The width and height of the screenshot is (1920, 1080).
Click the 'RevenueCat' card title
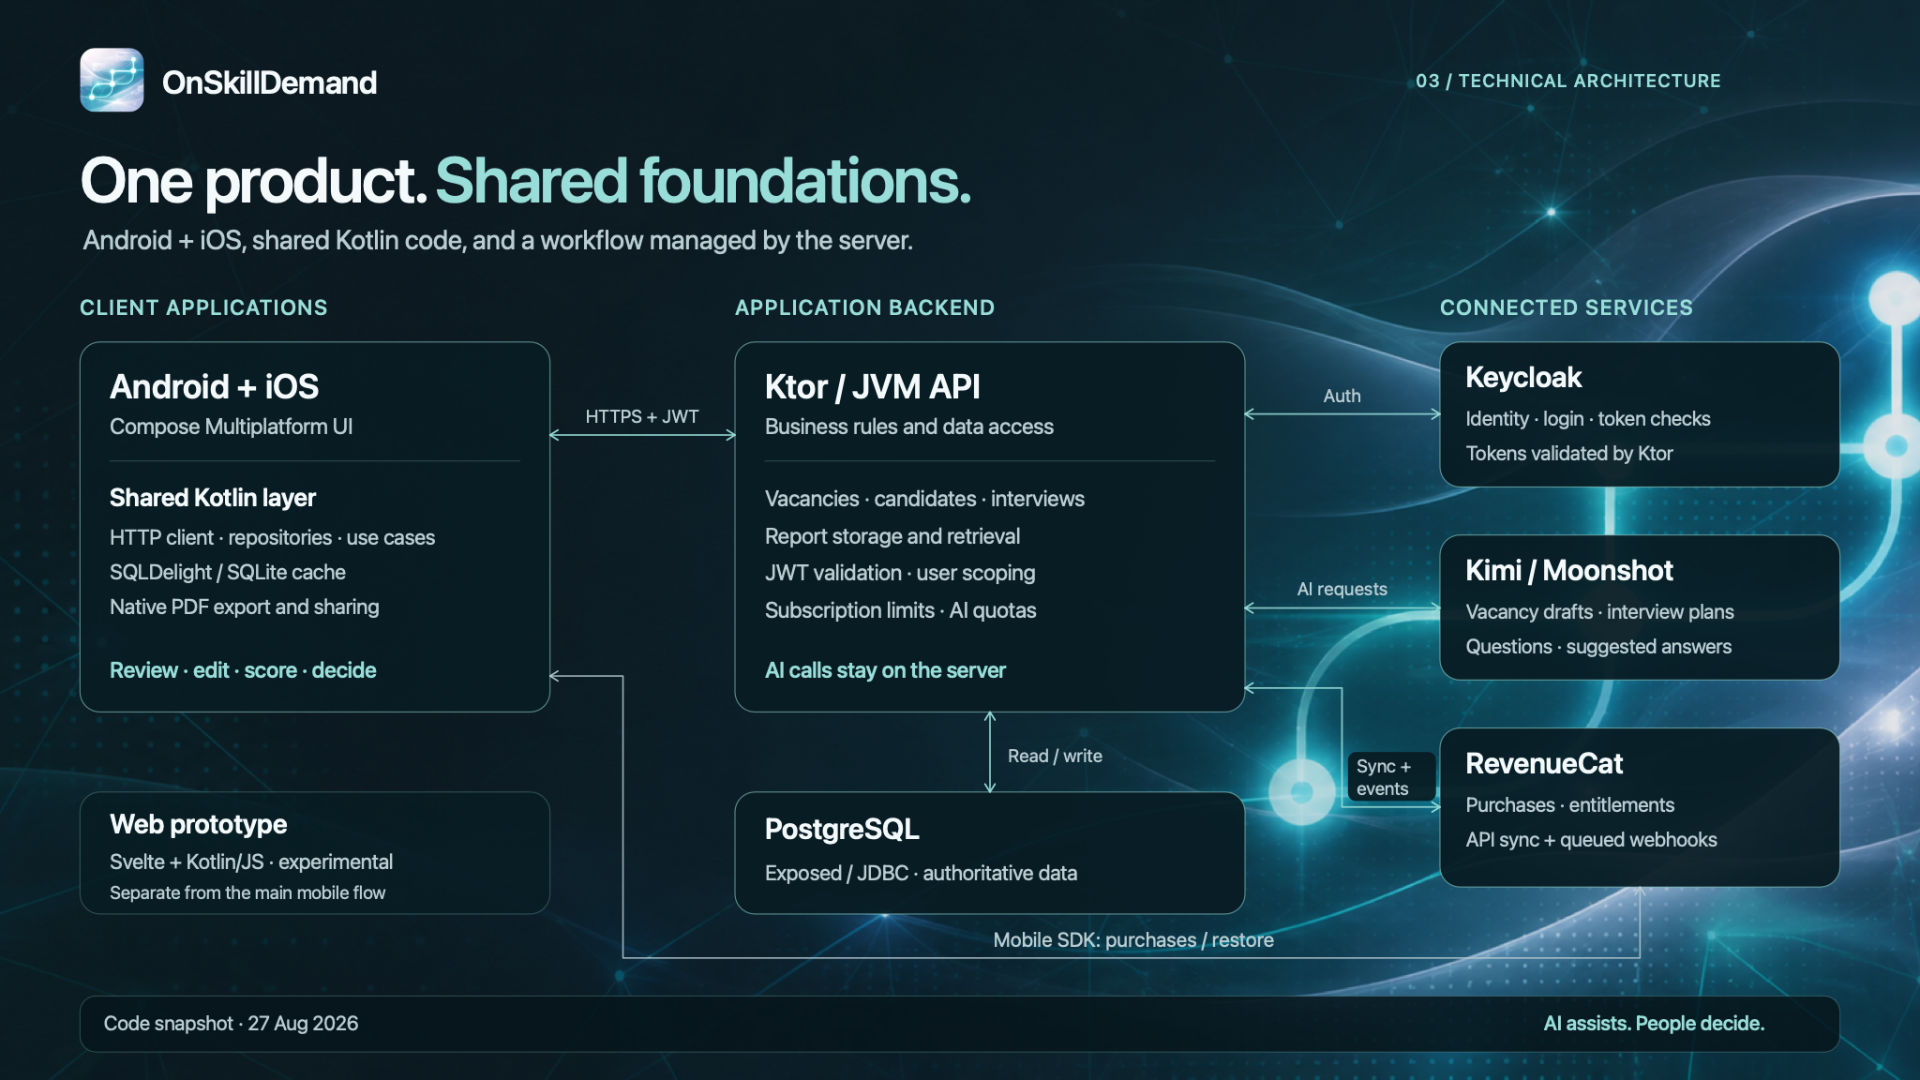pyautogui.click(x=1544, y=764)
